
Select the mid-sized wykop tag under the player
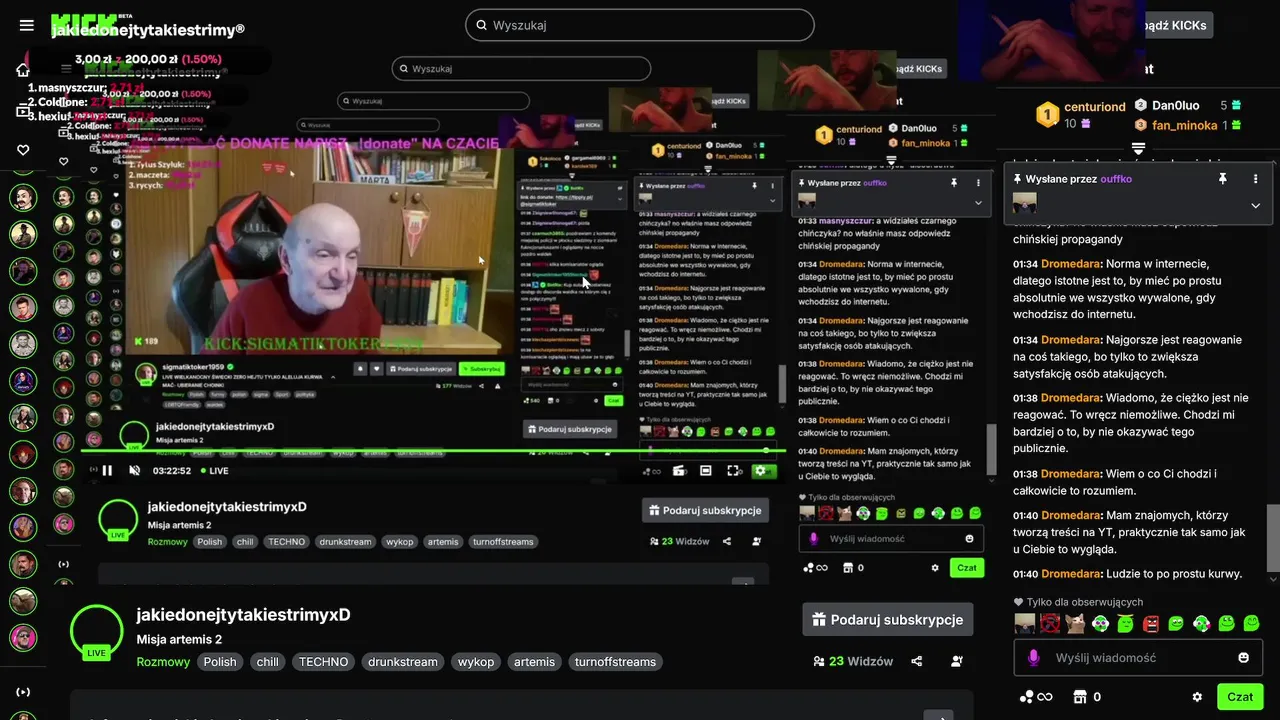[x=399, y=542]
